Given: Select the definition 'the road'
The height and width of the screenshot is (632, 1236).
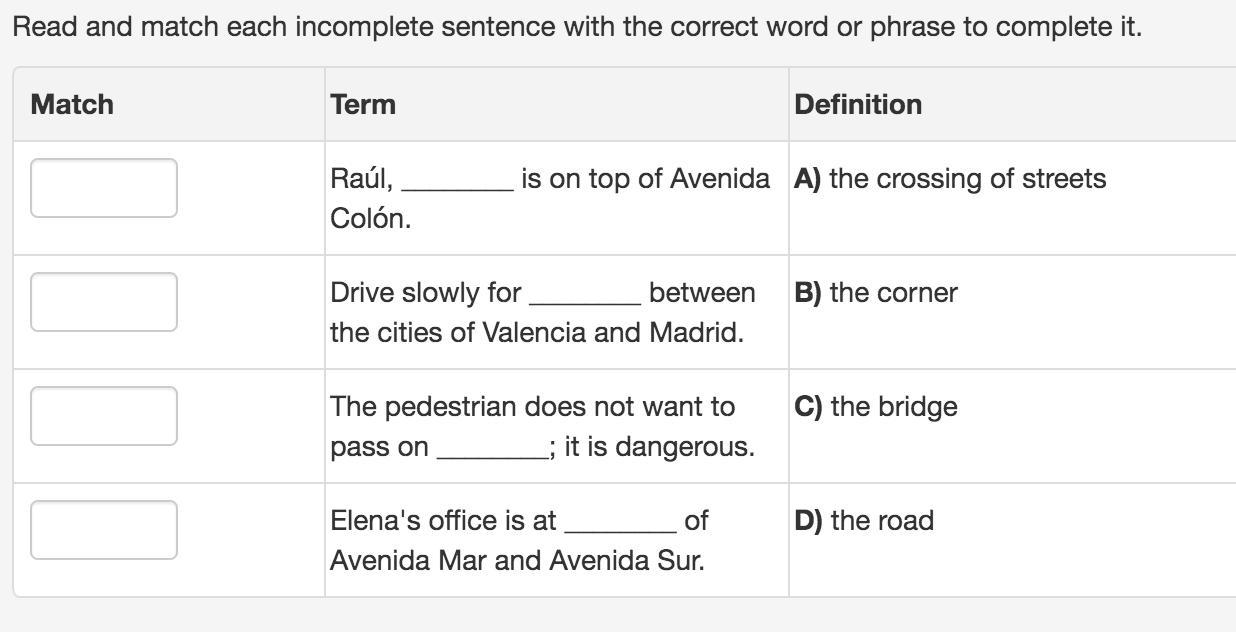Looking at the screenshot, I should pos(881,521).
